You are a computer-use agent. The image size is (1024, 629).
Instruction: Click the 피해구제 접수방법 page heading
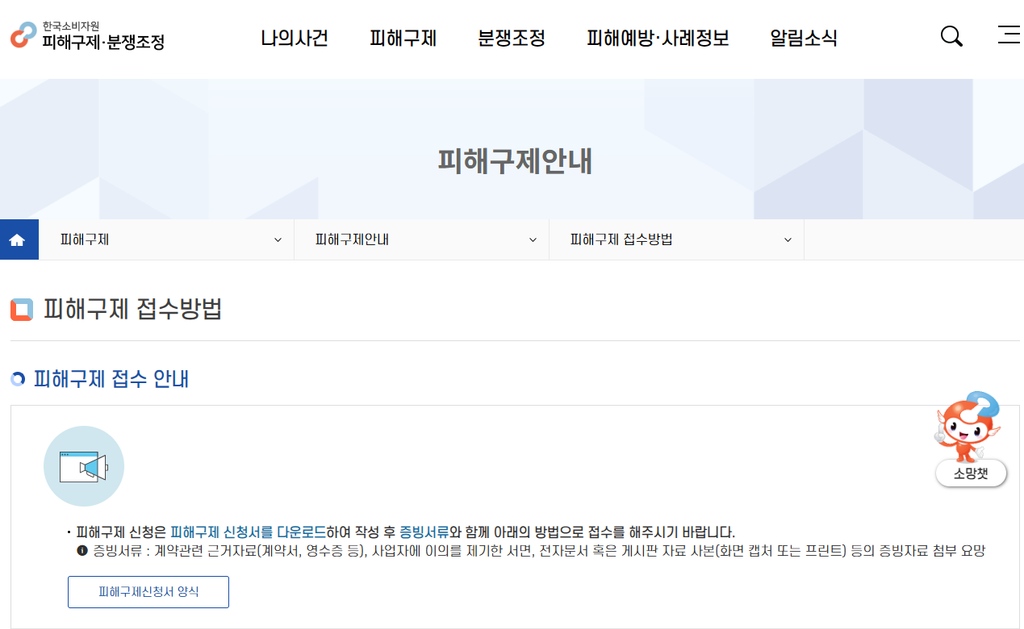click(x=133, y=309)
